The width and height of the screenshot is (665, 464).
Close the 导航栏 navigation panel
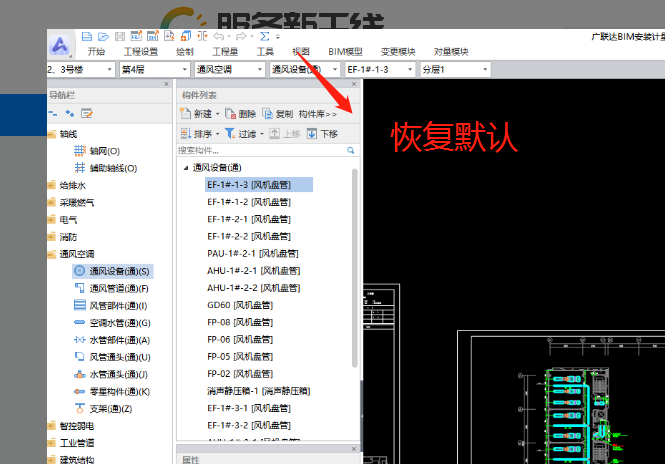point(166,84)
